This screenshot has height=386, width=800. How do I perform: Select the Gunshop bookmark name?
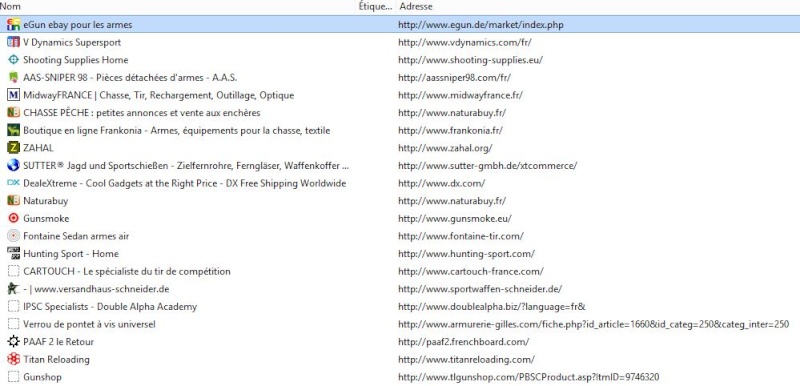(x=42, y=377)
